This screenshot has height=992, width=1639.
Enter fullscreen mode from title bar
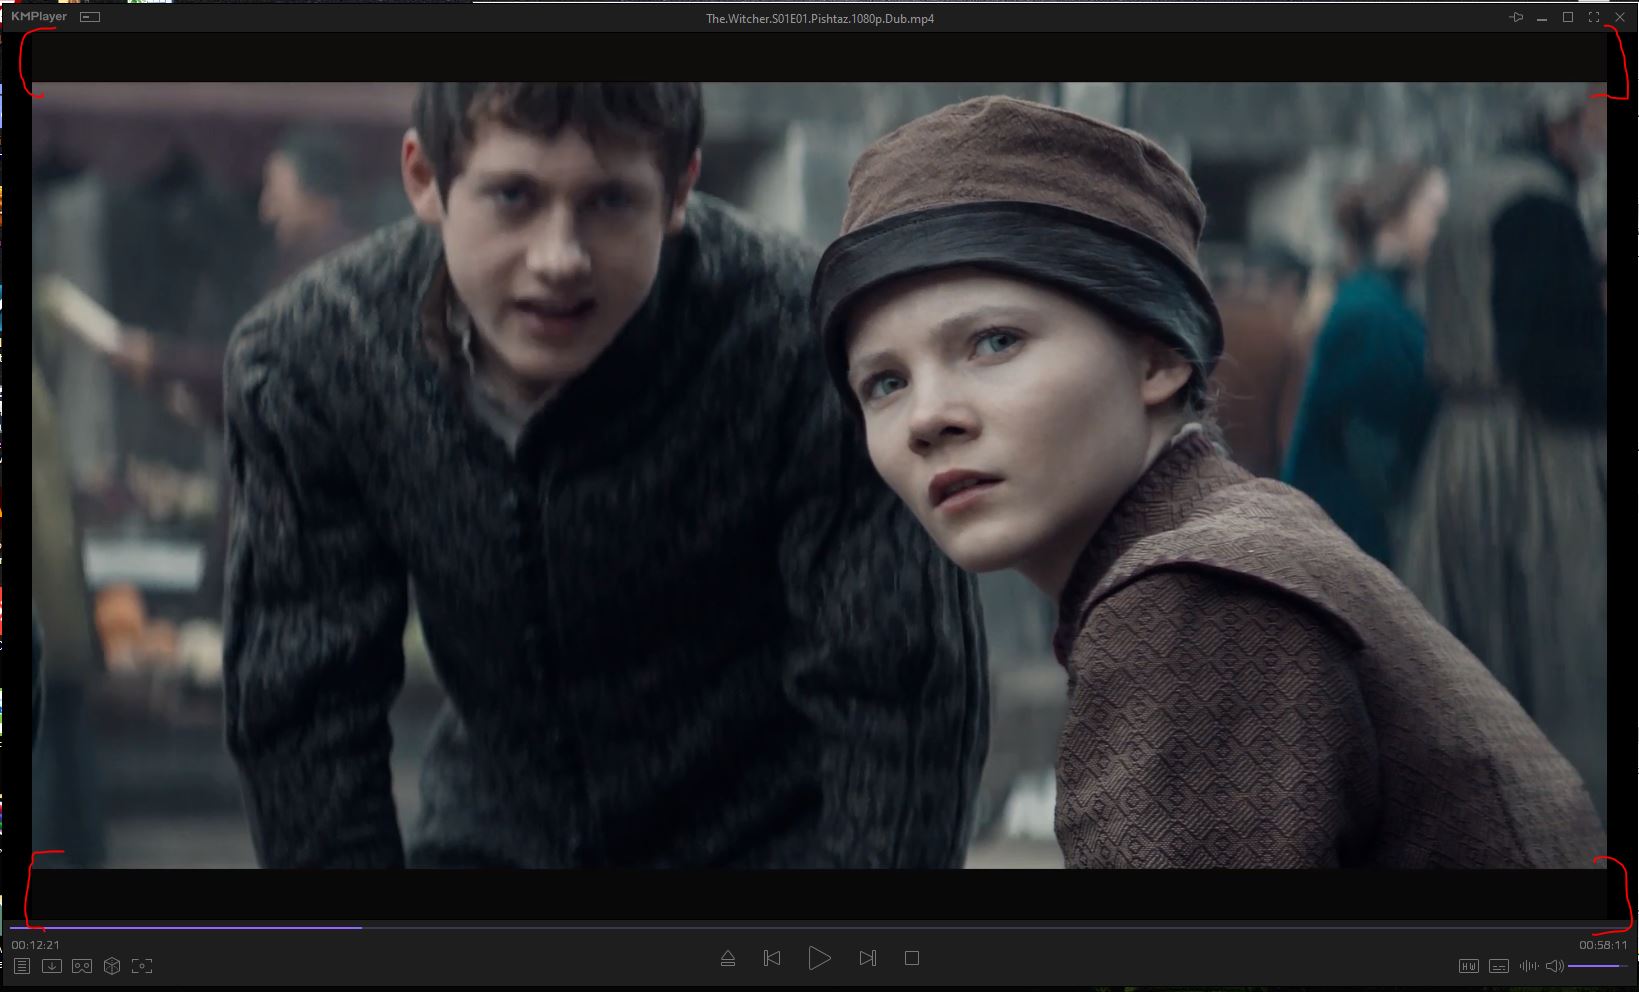[1594, 18]
